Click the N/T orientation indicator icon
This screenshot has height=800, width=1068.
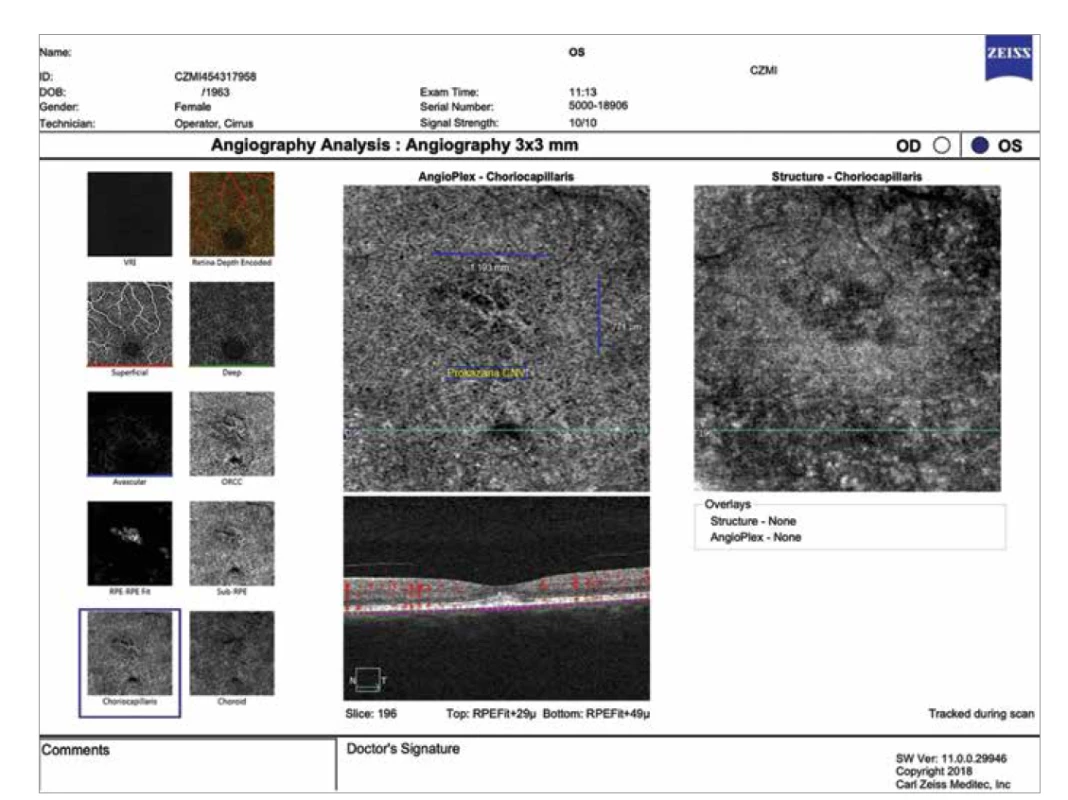pyautogui.click(x=368, y=679)
